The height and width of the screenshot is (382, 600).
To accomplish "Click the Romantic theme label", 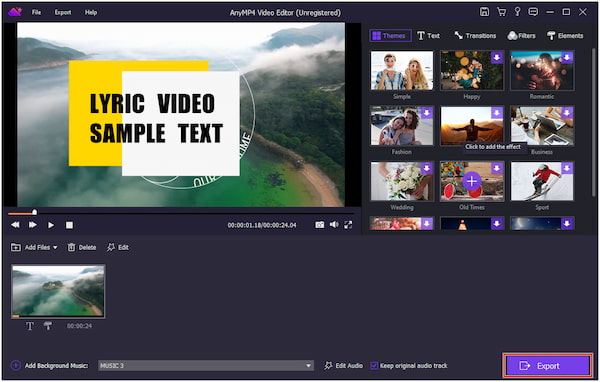I will (x=542, y=97).
